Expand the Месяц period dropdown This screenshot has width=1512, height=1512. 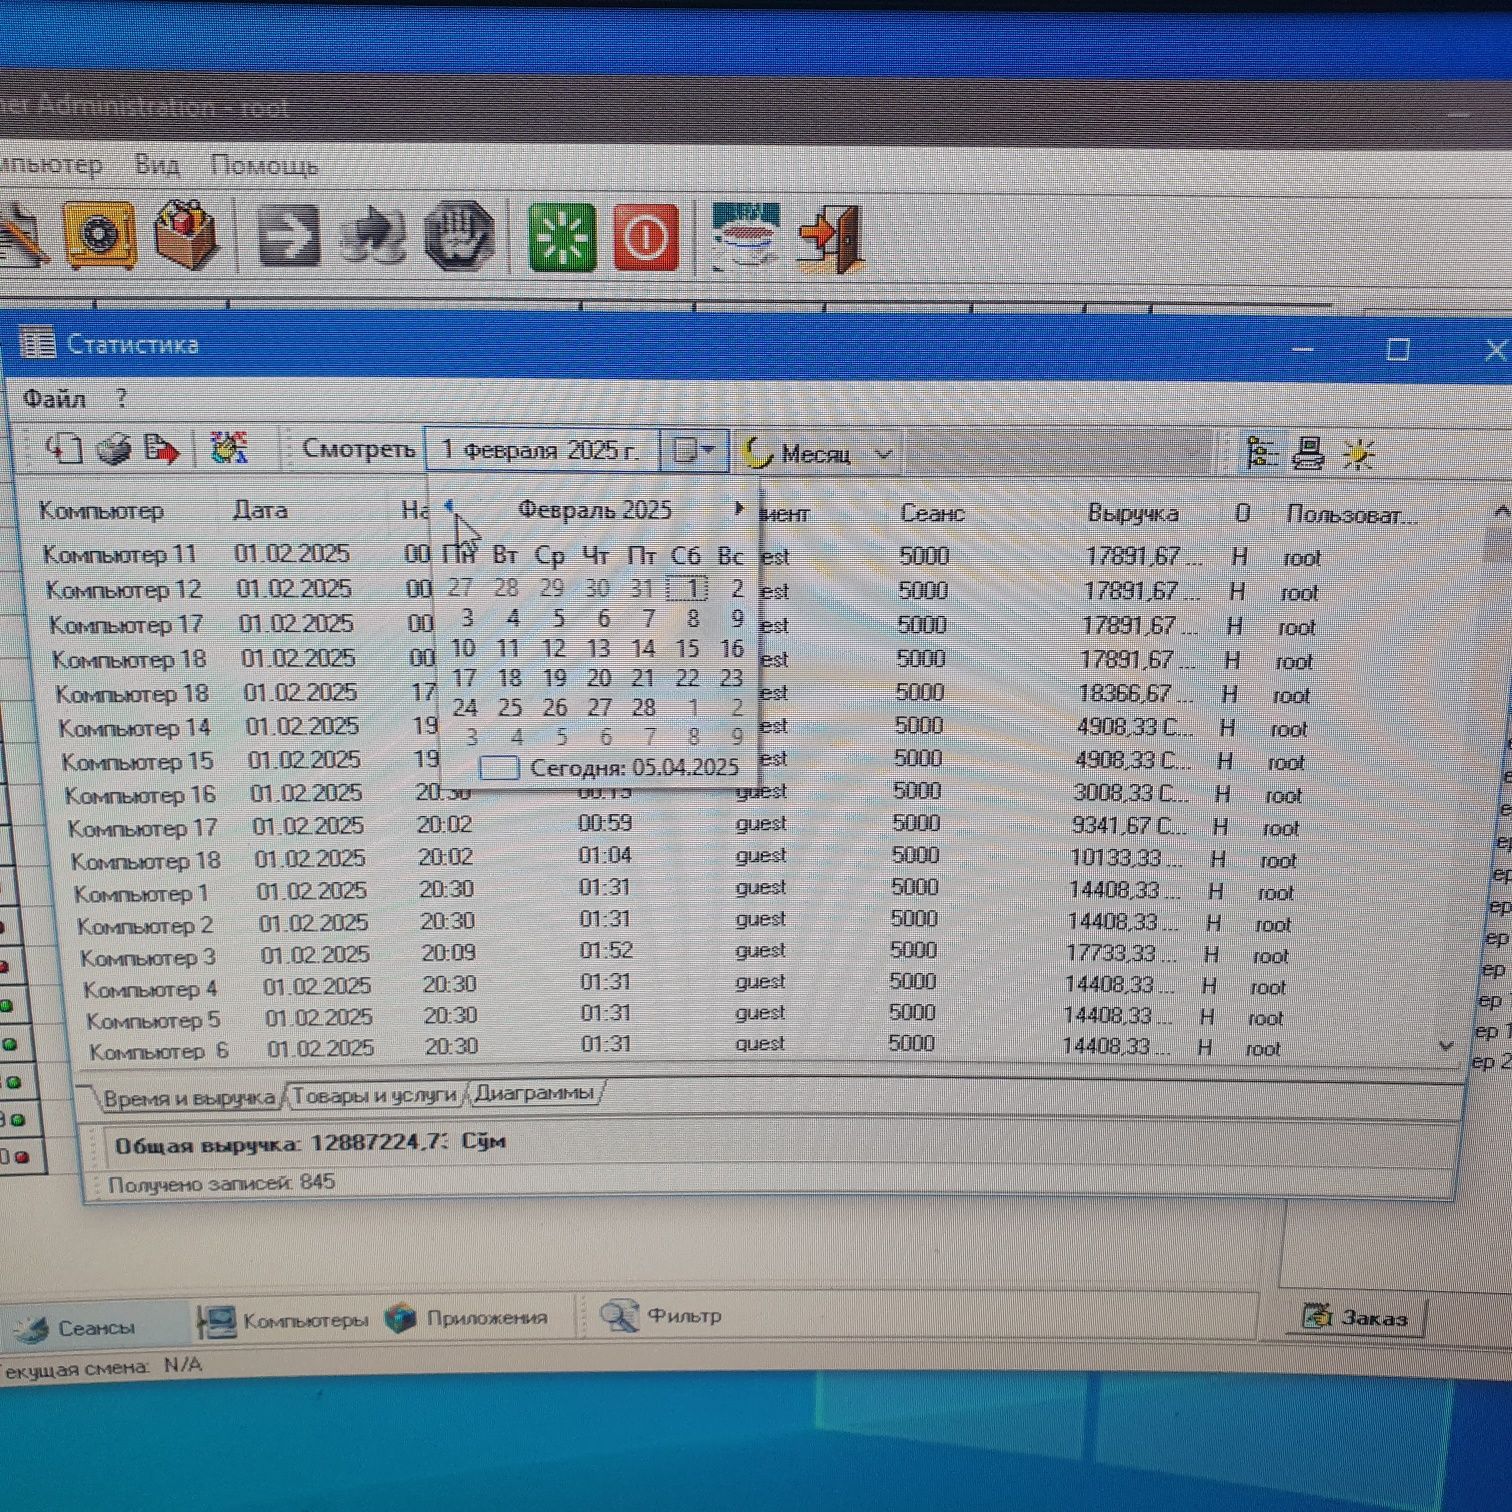click(x=884, y=454)
